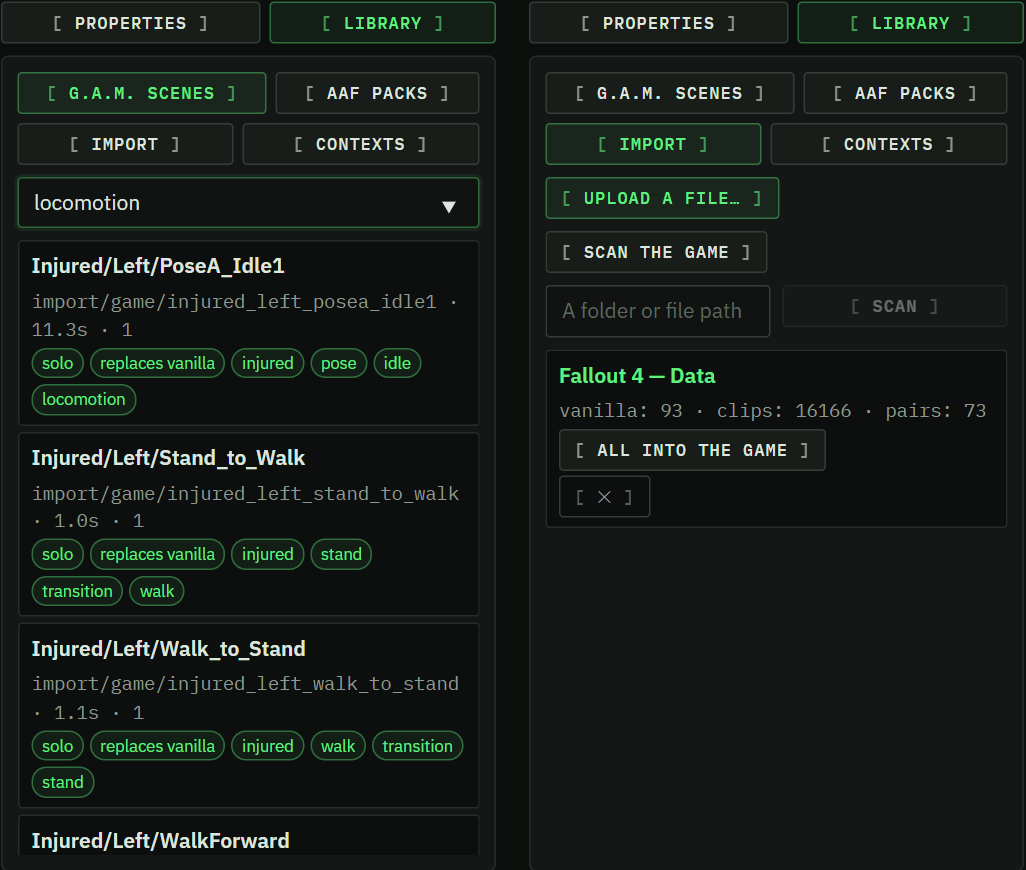Click import/game/injured_left_posea_idle1 path text
The height and width of the screenshot is (870, 1026).
click(x=234, y=302)
